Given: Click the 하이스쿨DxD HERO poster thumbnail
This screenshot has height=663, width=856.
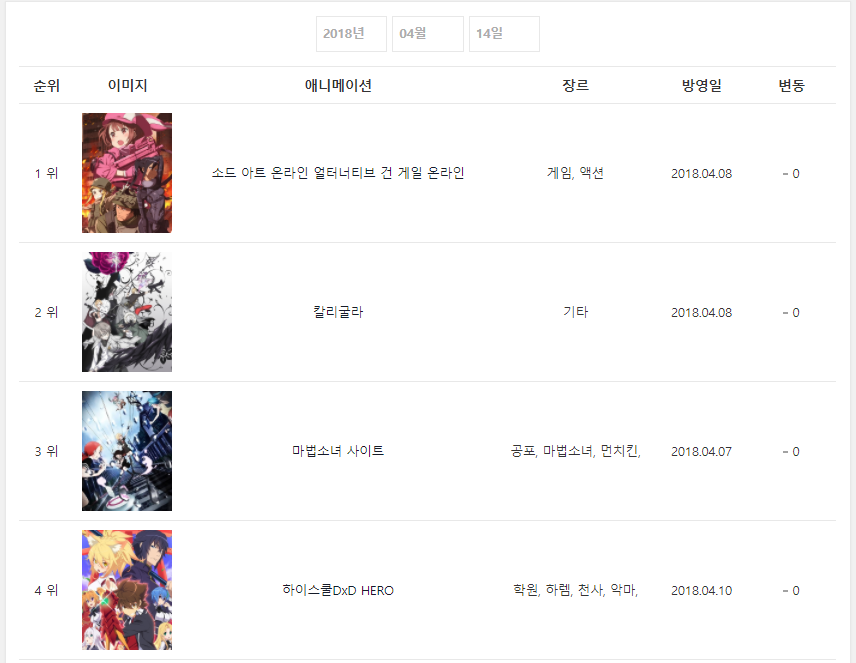Looking at the screenshot, I should click(x=127, y=590).
